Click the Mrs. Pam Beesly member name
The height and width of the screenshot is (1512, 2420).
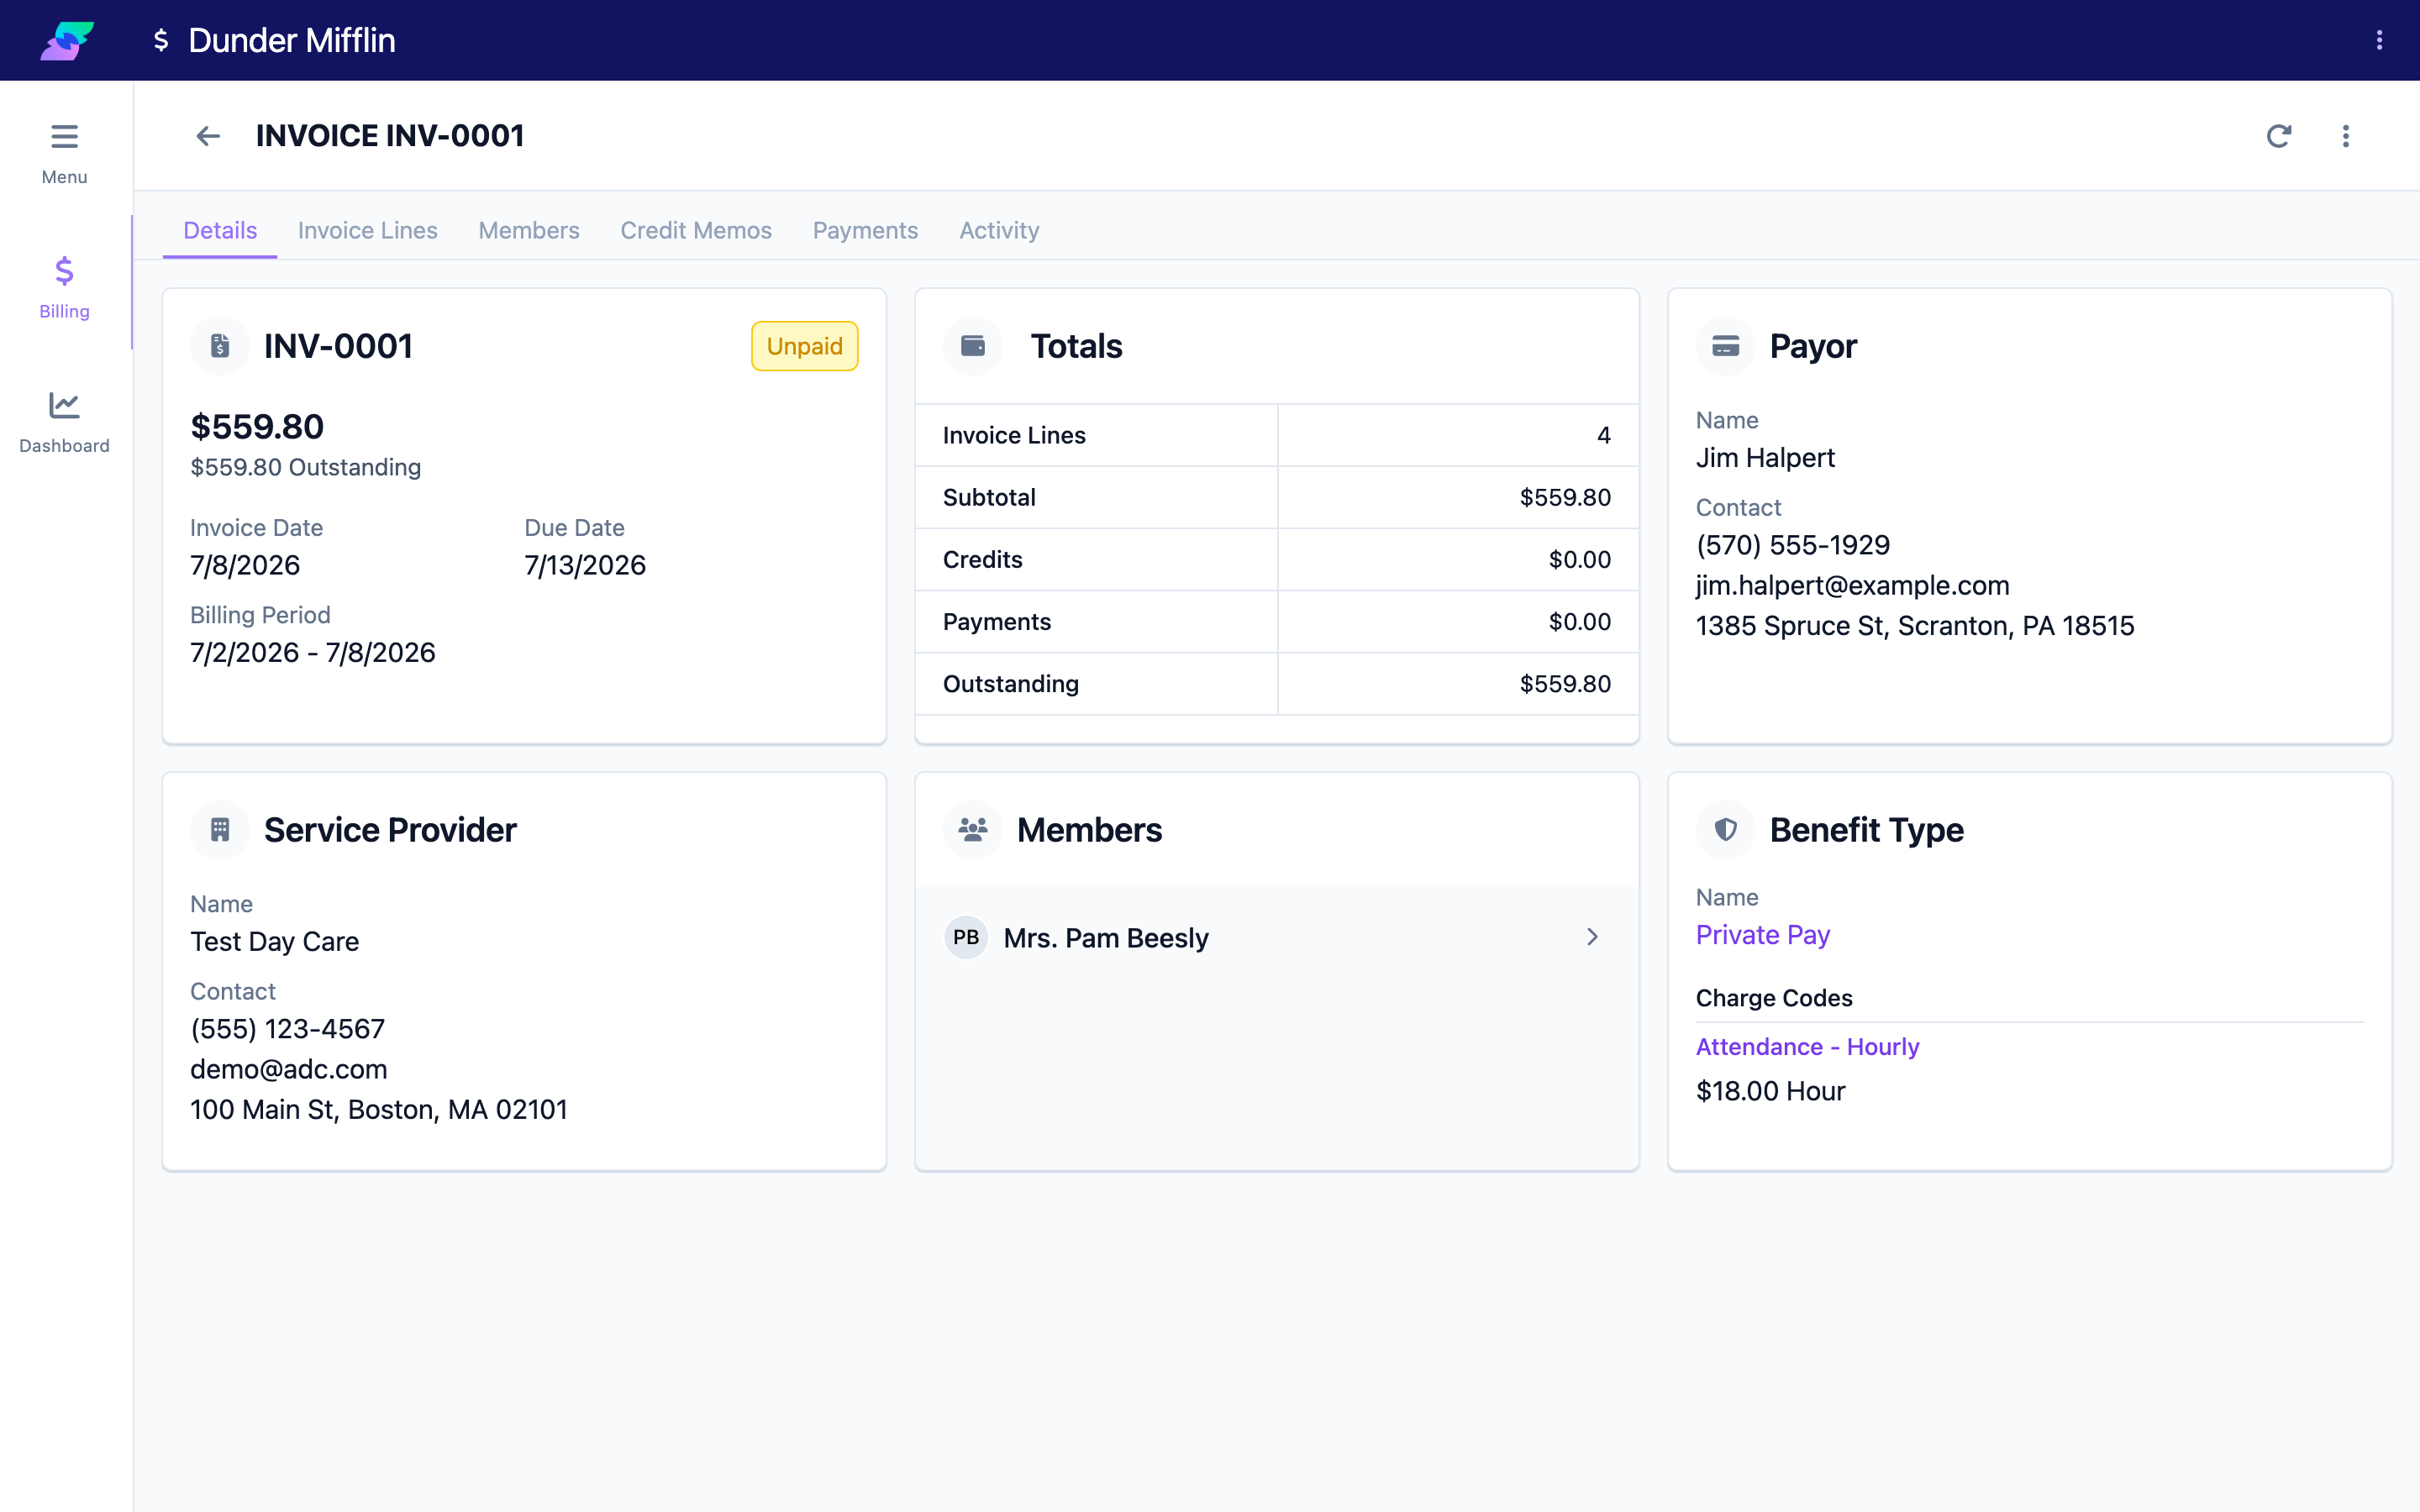(1106, 938)
